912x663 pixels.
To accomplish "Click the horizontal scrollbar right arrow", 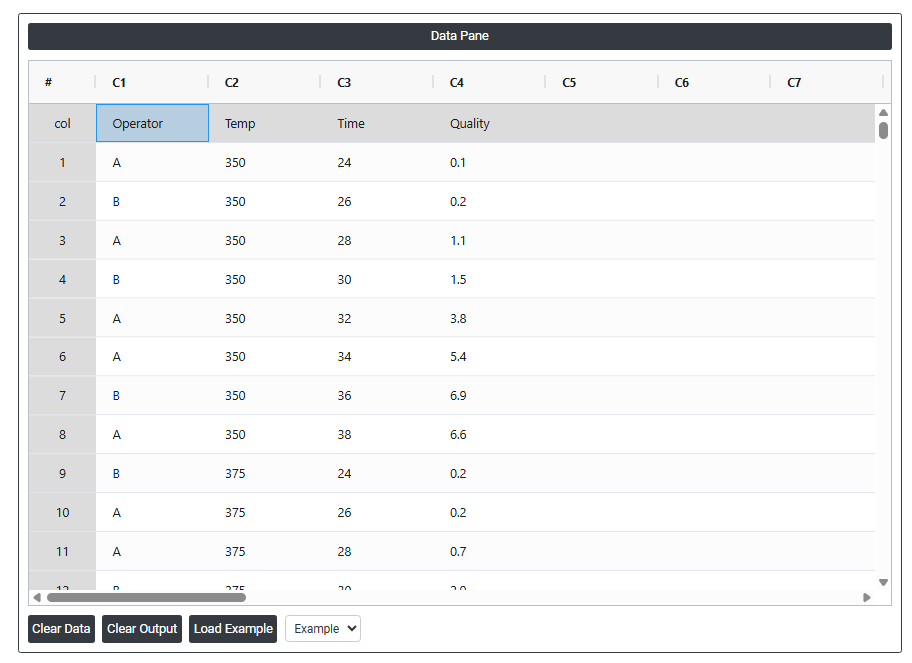I will pyautogui.click(x=867, y=597).
